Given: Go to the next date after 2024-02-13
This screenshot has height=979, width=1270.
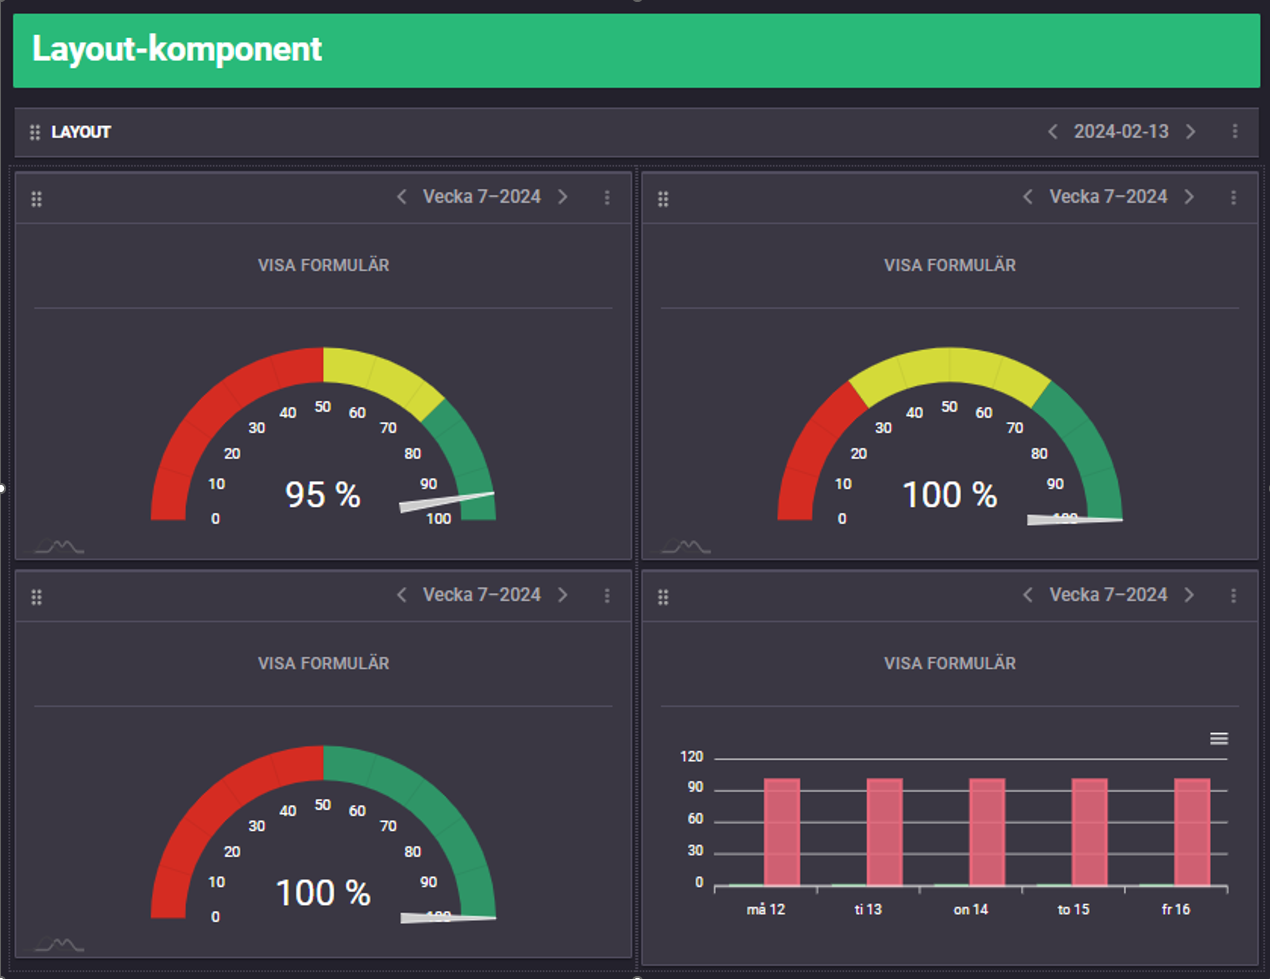Looking at the screenshot, I should click(1190, 132).
